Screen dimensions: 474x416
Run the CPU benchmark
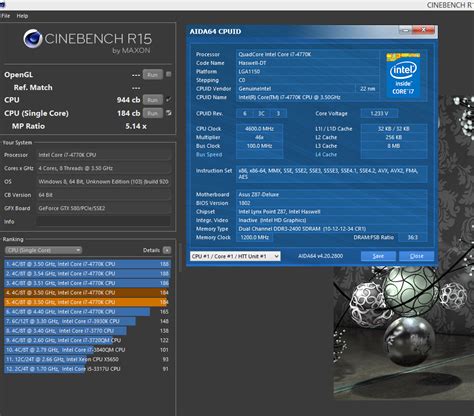click(x=153, y=100)
